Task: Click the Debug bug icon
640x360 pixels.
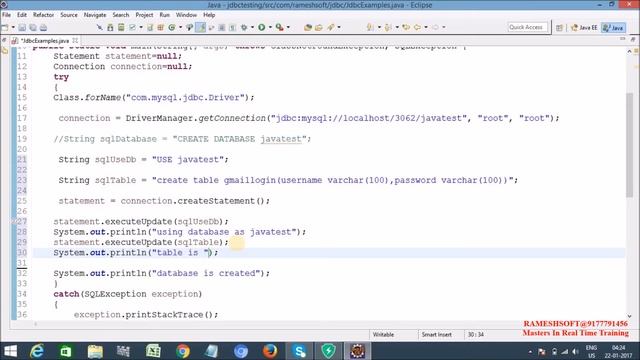Action: pos(244,27)
